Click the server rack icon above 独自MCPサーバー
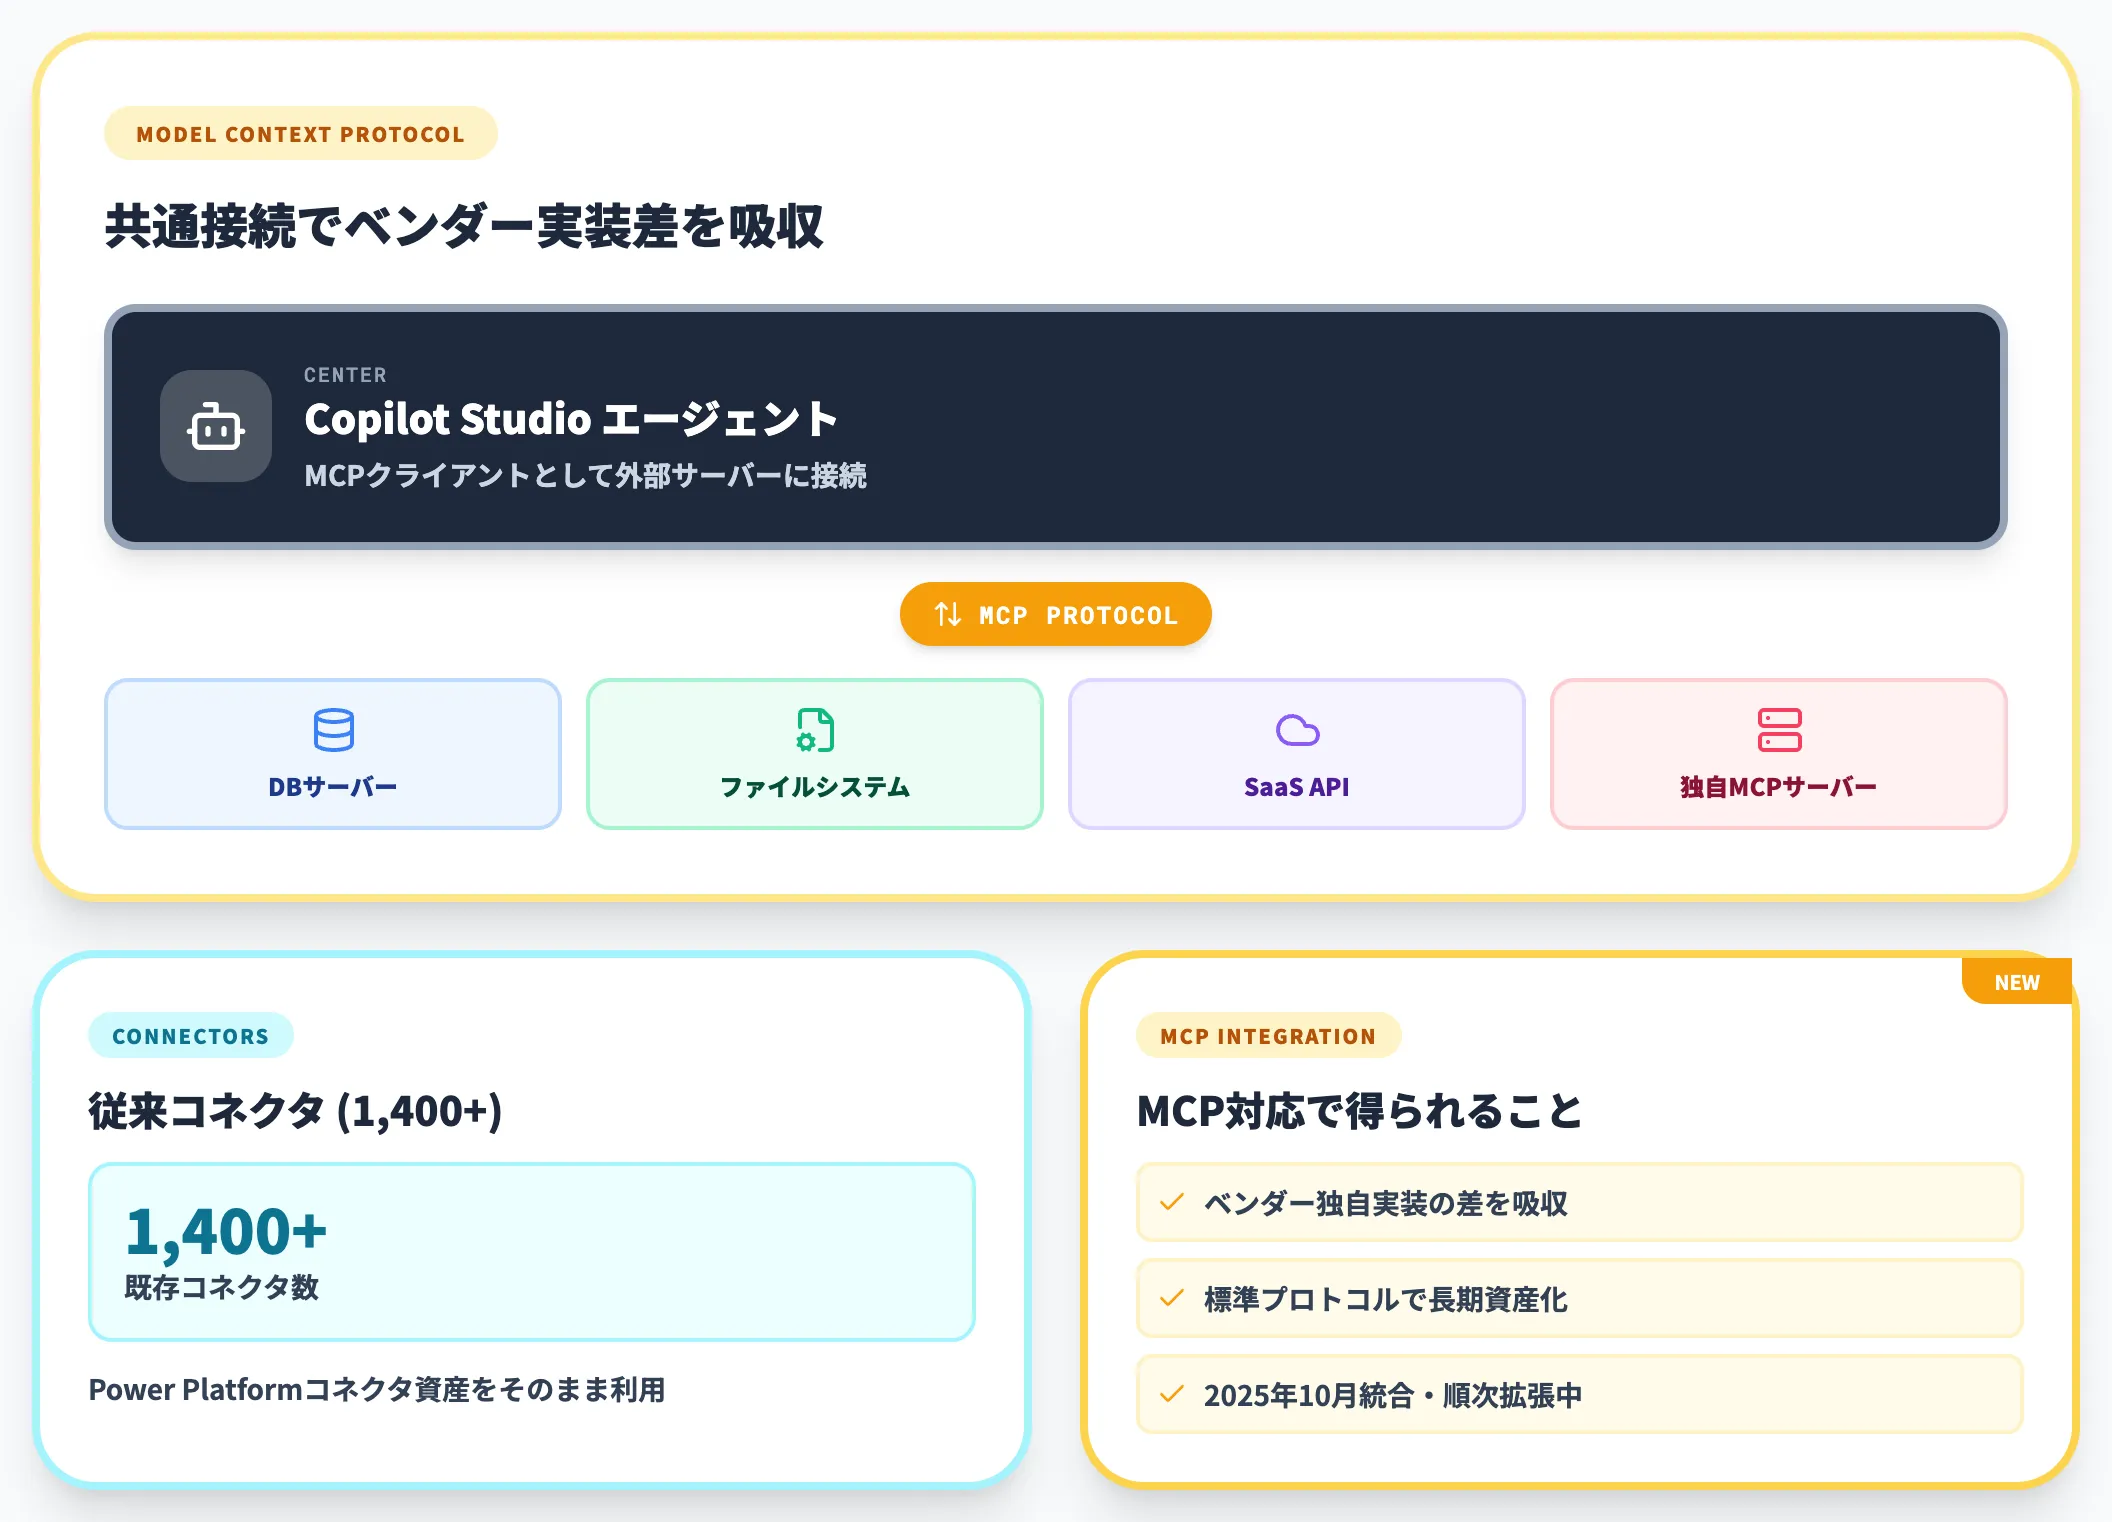 (1779, 730)
